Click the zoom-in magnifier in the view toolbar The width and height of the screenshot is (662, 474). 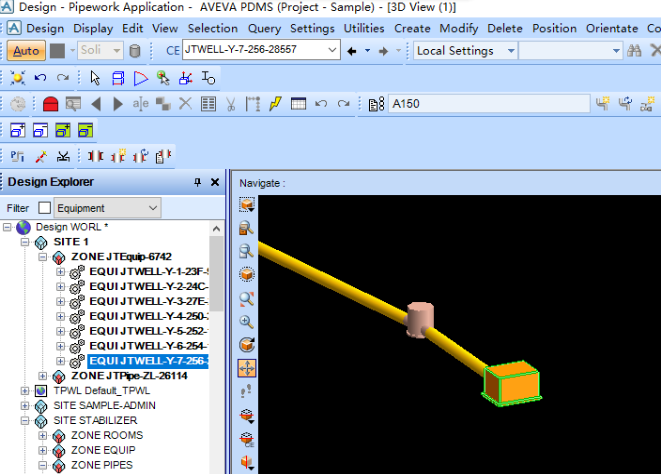point(247,322)
